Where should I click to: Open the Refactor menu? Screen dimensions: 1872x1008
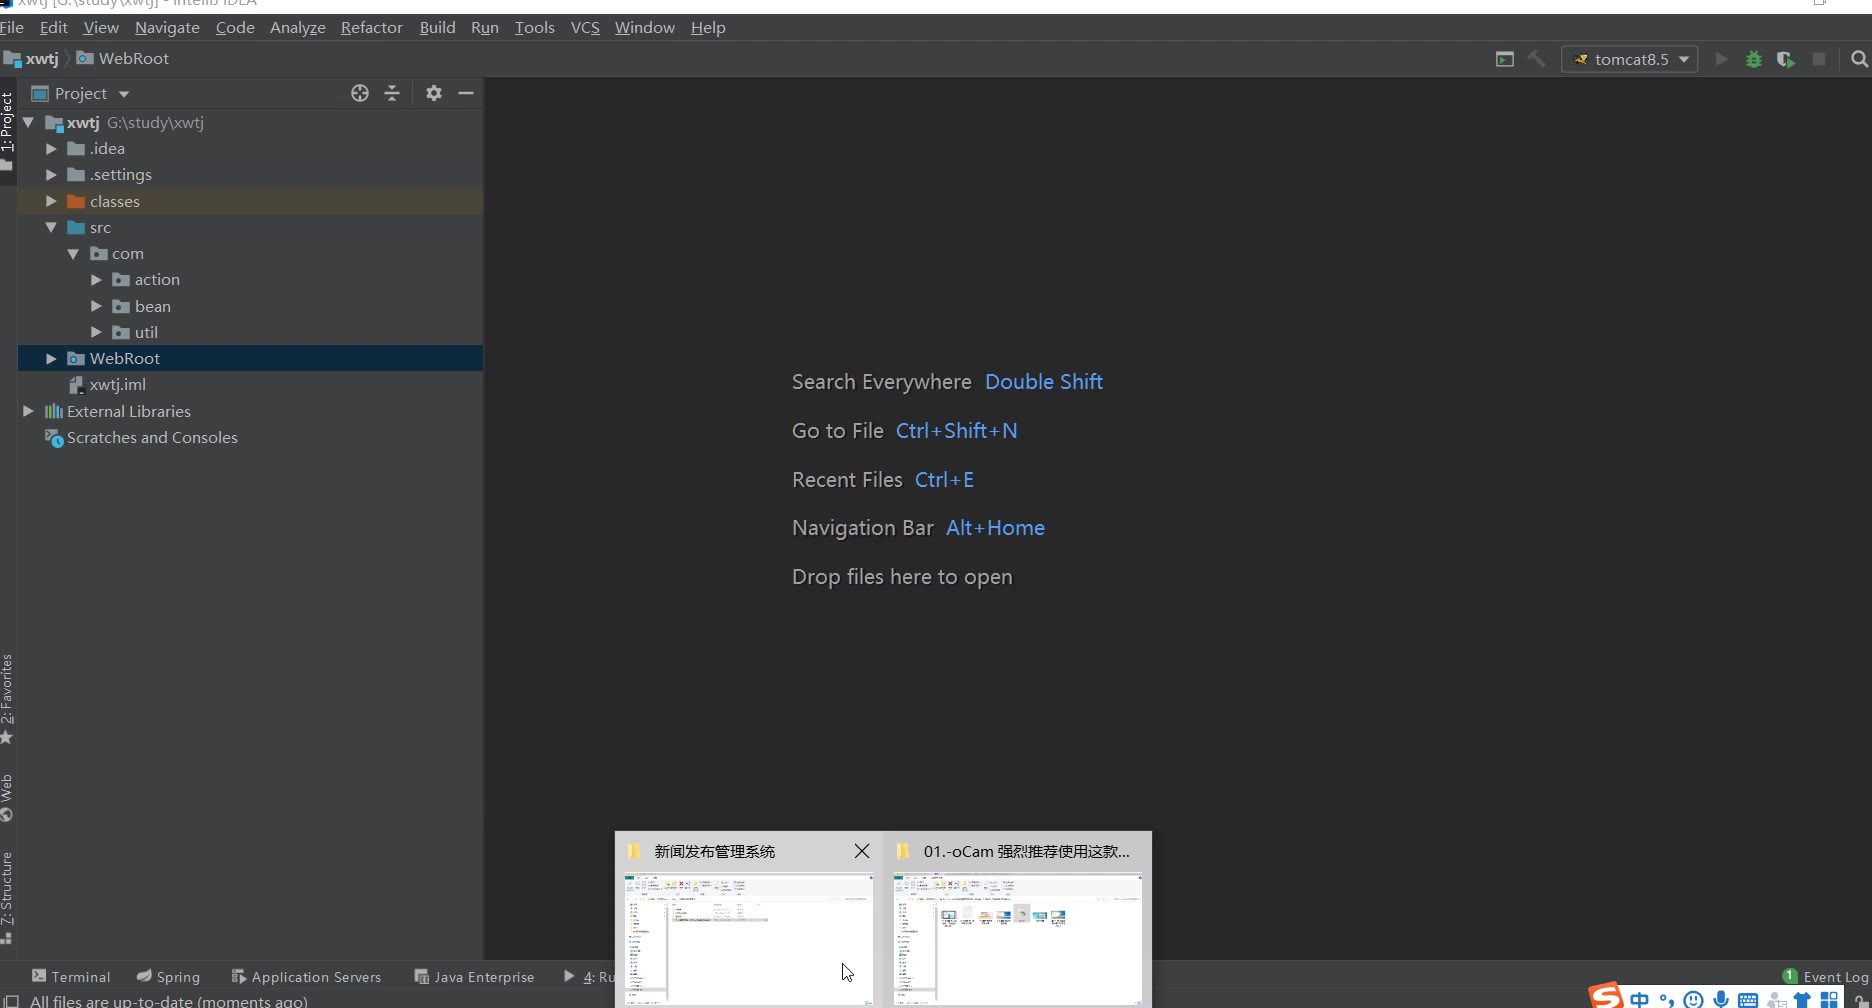point(371,27)
